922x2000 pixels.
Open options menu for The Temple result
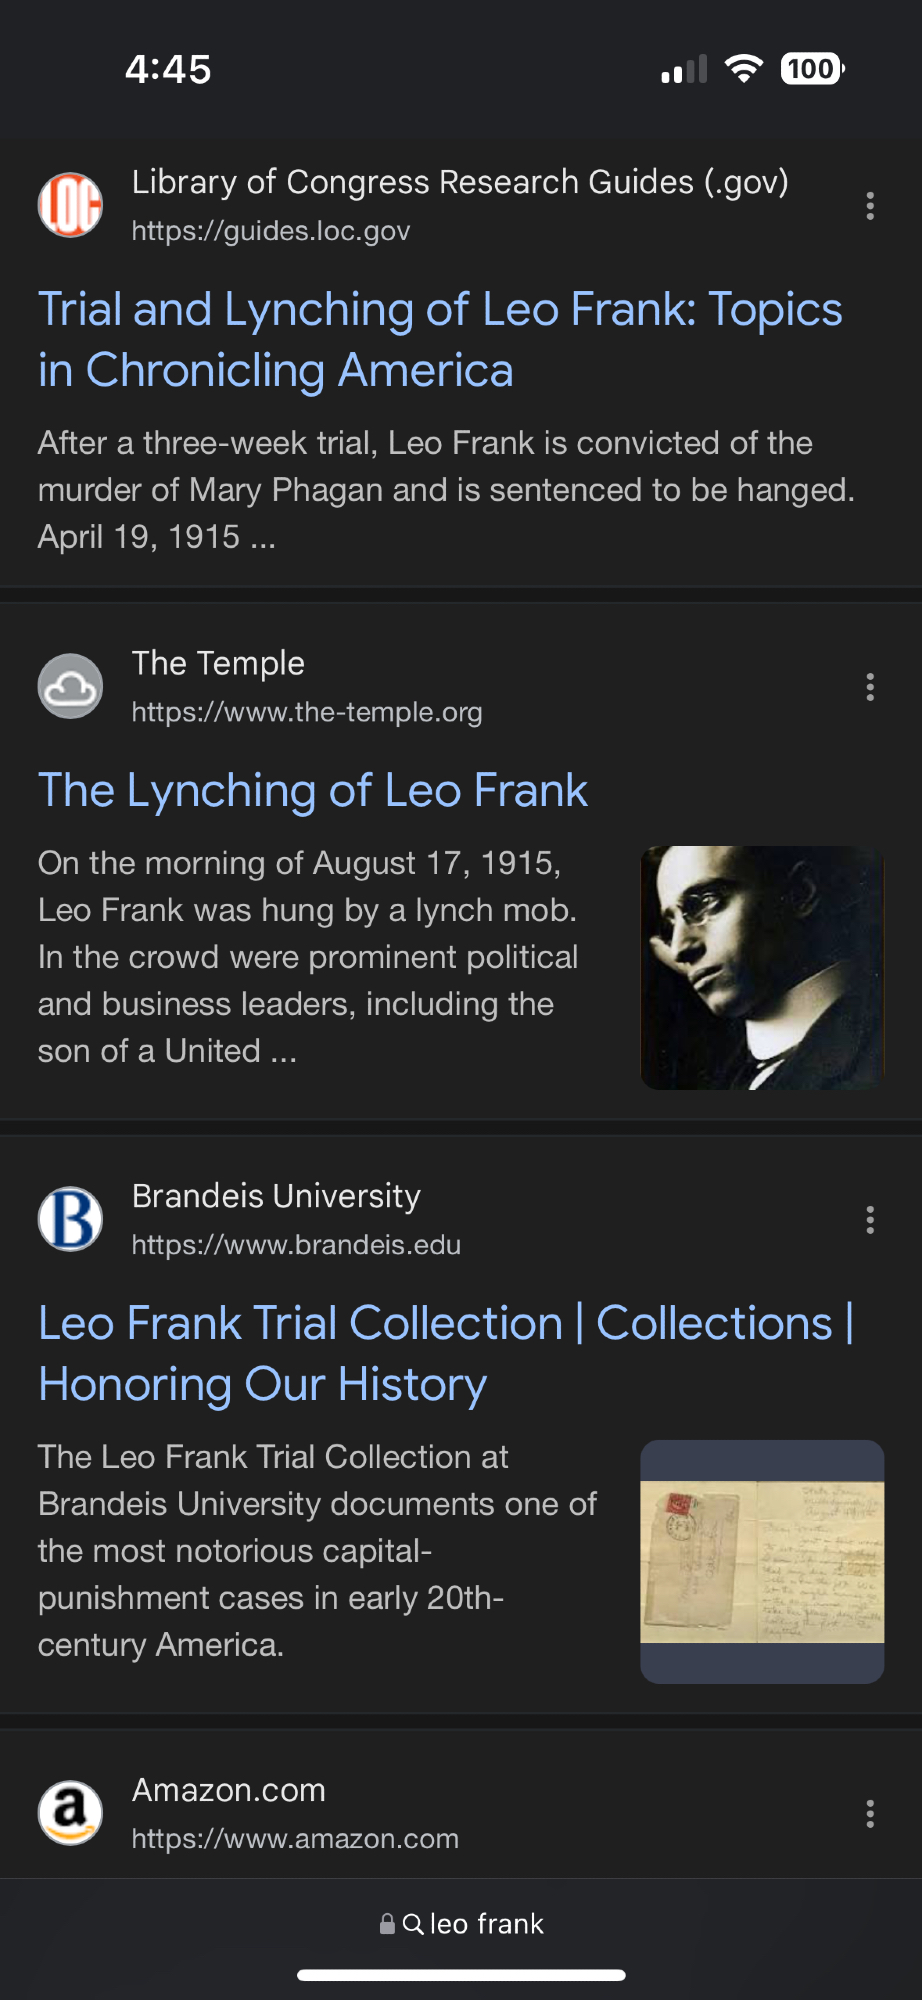(x=870, y=687)
